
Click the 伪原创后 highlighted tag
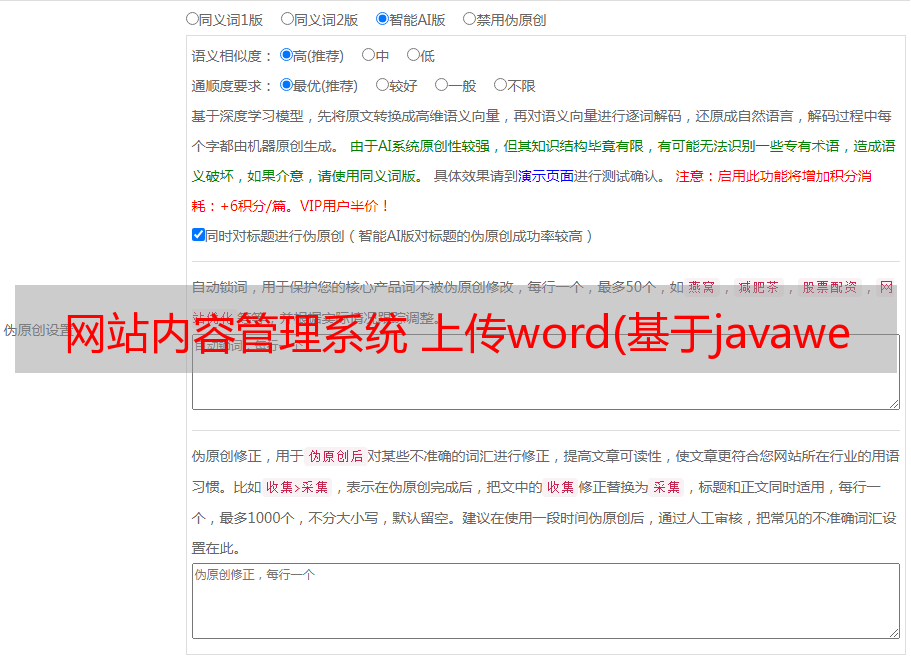click(336, 456)
